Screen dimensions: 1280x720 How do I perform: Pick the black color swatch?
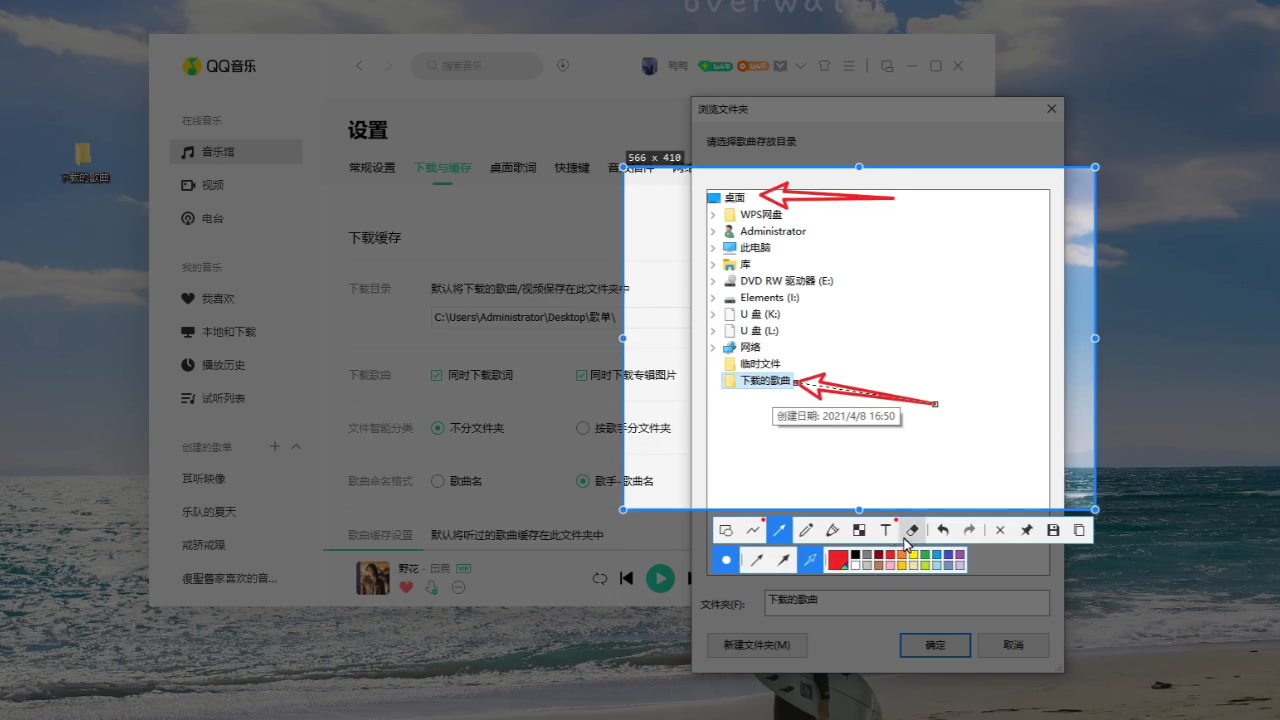(855, 555)
